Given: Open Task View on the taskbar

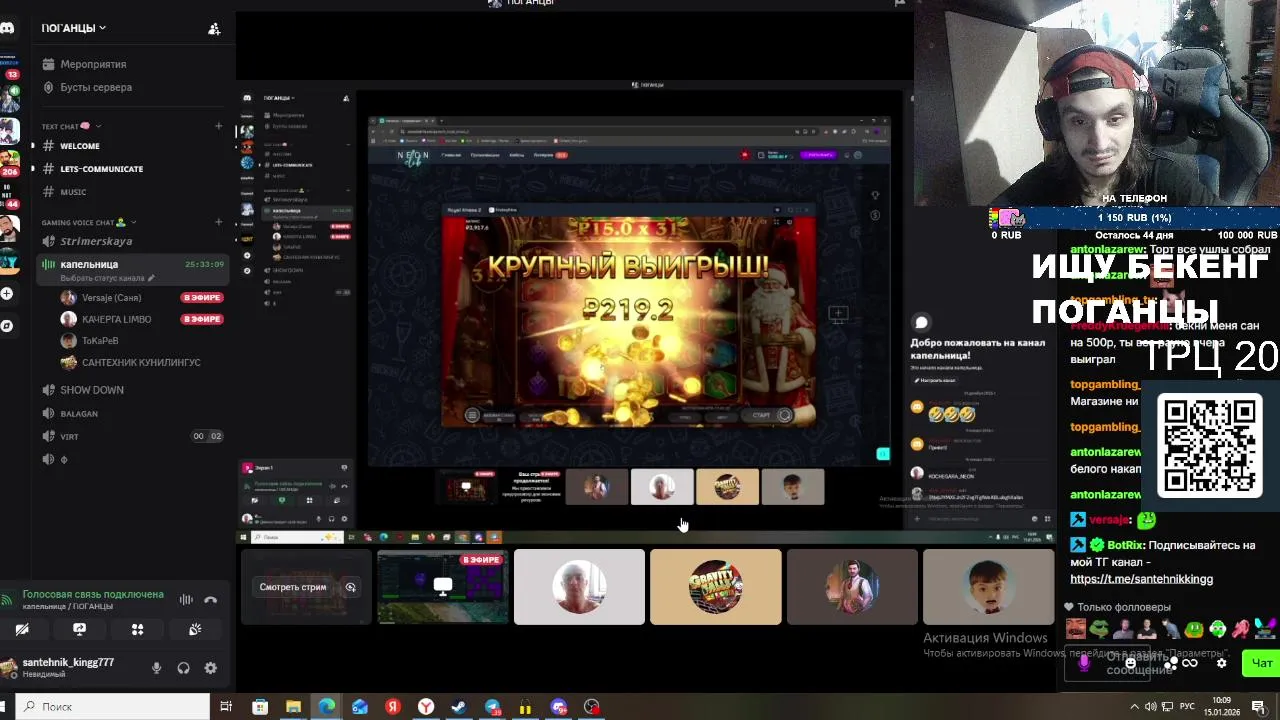Looking at the screenshot, I should [226, 707].
